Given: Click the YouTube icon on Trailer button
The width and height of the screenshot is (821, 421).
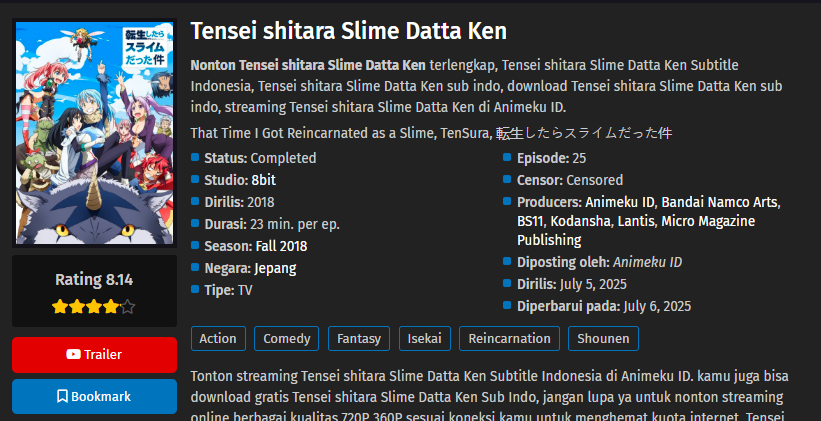Looking at the screenshot, I should click(x=73, y=354).
